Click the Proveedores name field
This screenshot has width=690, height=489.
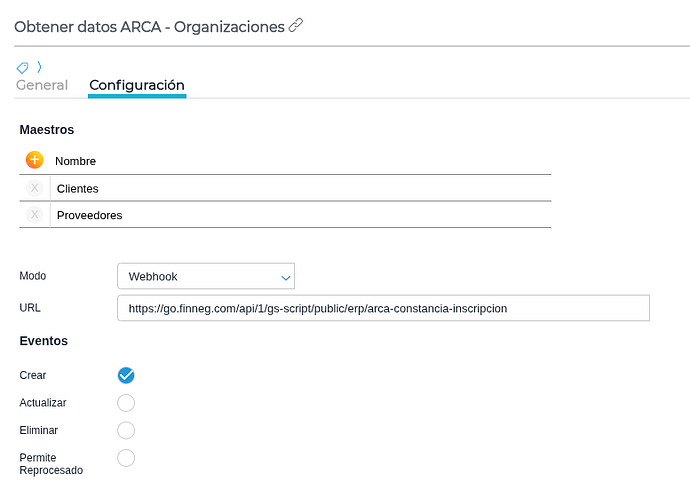pos(300,215)
